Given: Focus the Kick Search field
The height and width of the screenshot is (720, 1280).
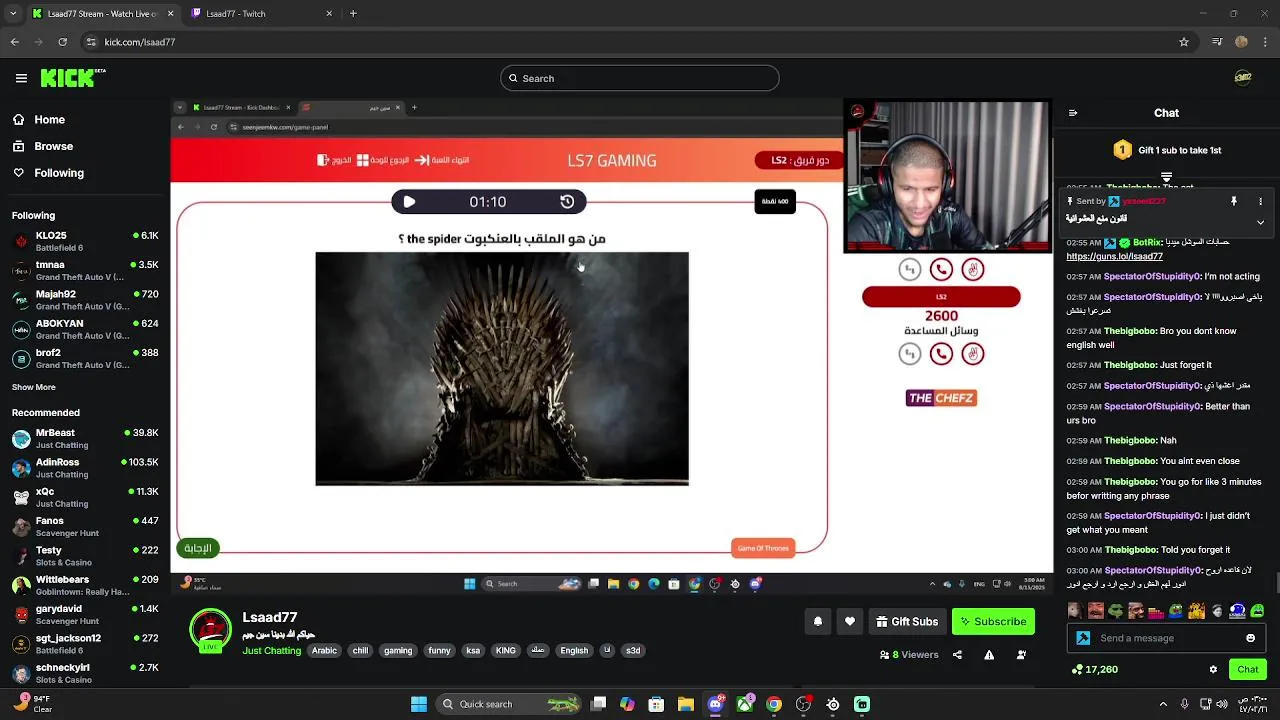Looking at the screenshot, I should (x=639, y=78).
